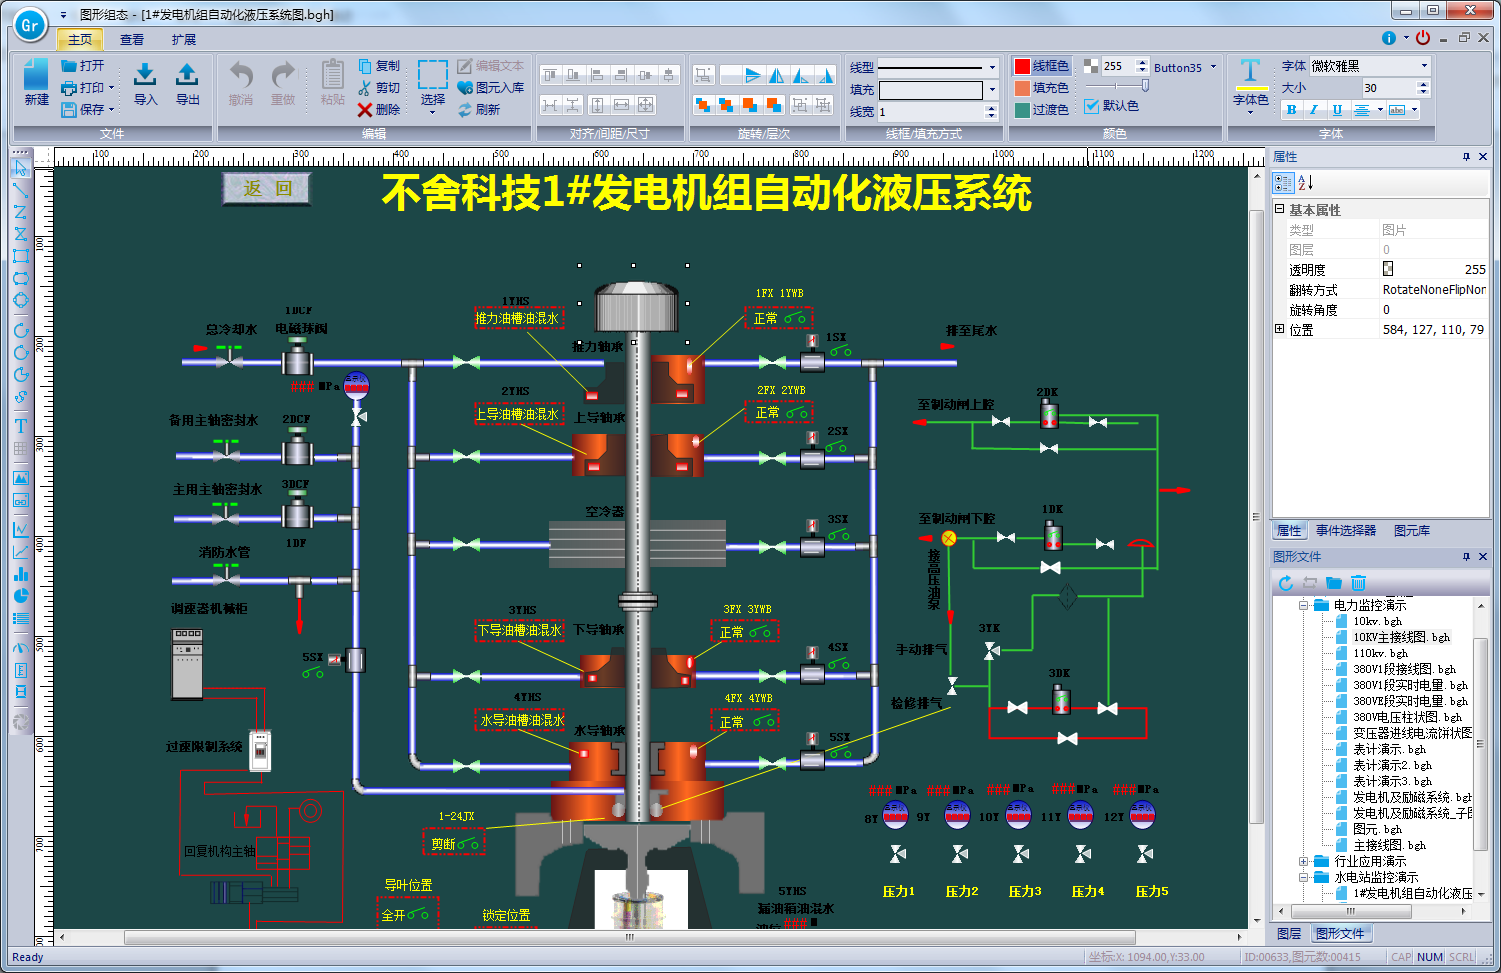Click the 删除 (Delete) red X icon
The width and height of the screenshot is (1501, 973).
click(x=365, y=110)
